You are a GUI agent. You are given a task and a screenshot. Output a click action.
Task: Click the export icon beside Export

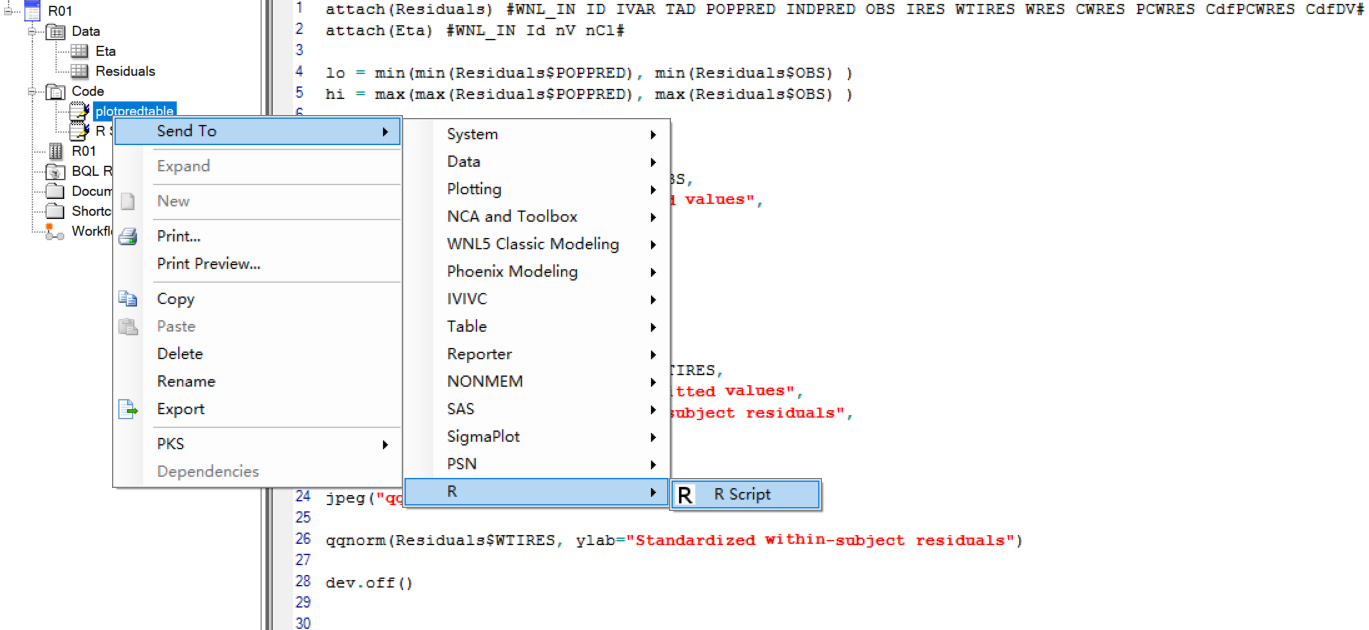click(x=128, y=409)
